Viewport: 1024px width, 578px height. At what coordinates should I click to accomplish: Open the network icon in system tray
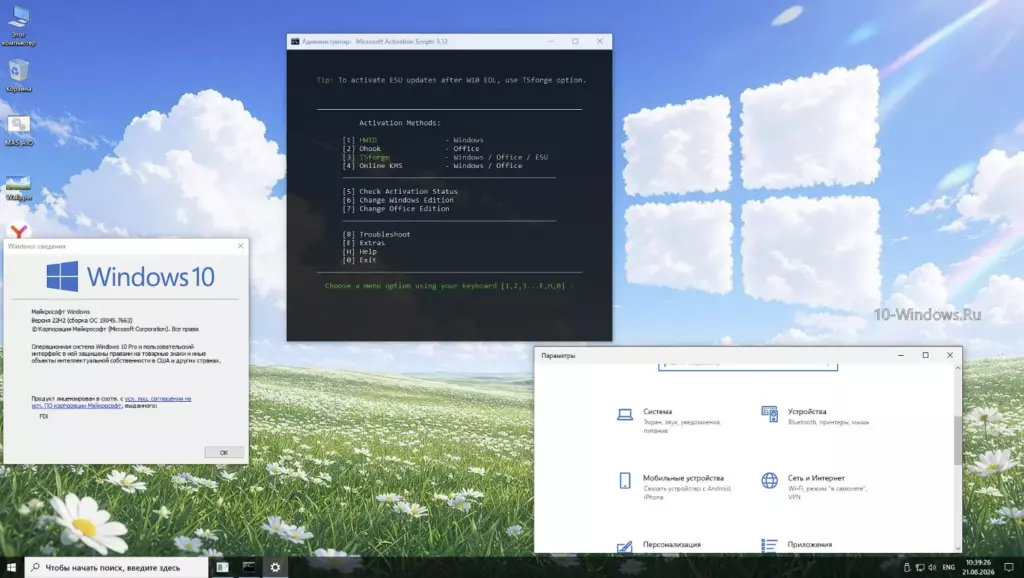pos(920,567)
